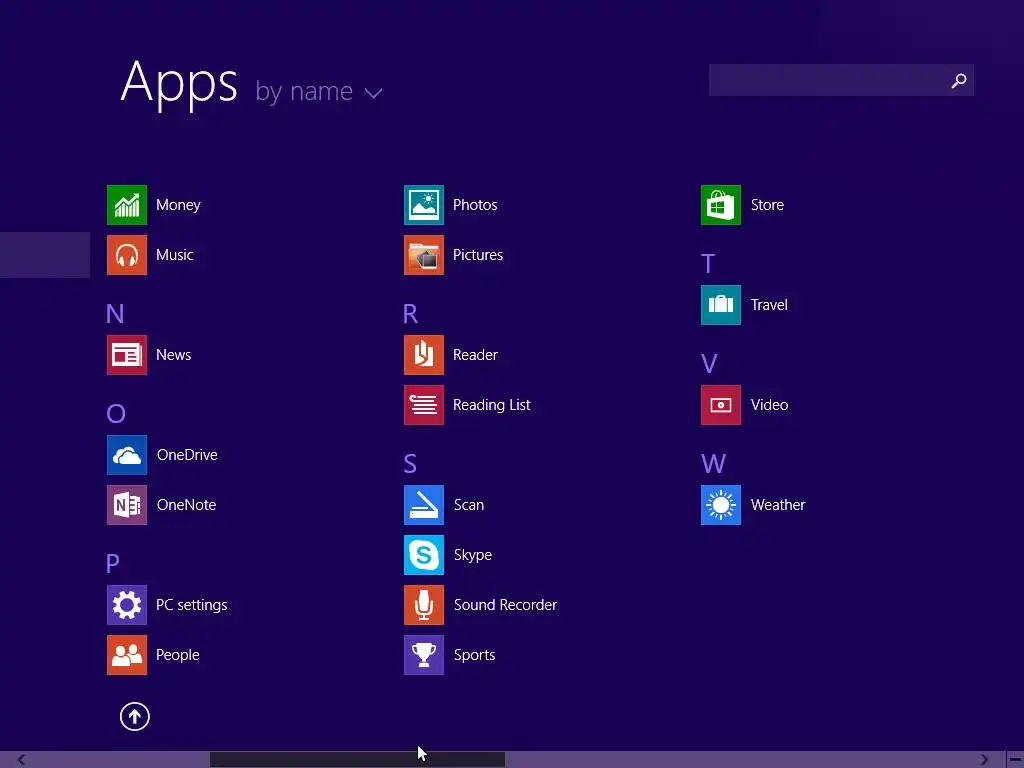Click the scrollbar right arrow
Image resolution: width=1024 pixels, height=768 pixels.
tap(984, 760)
